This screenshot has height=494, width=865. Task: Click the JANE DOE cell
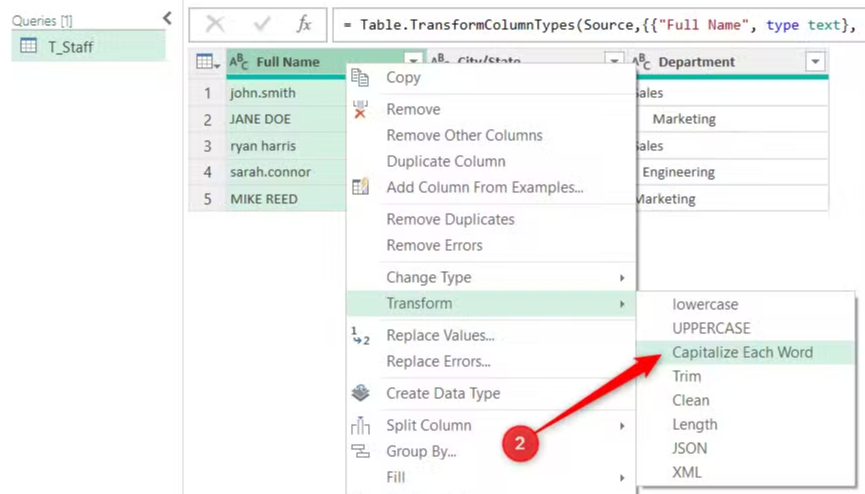286,119
